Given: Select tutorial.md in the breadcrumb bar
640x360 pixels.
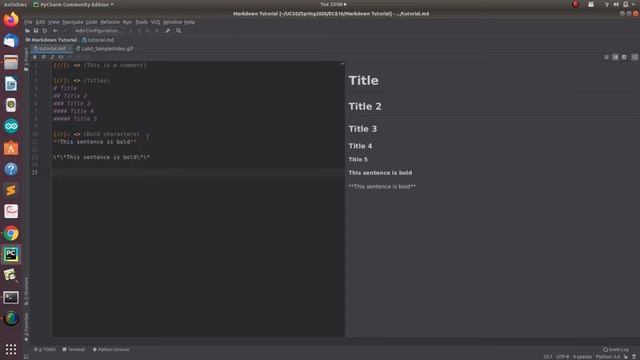Looking at the screenshot, I should pyautogui.click(x=98, y=40).
